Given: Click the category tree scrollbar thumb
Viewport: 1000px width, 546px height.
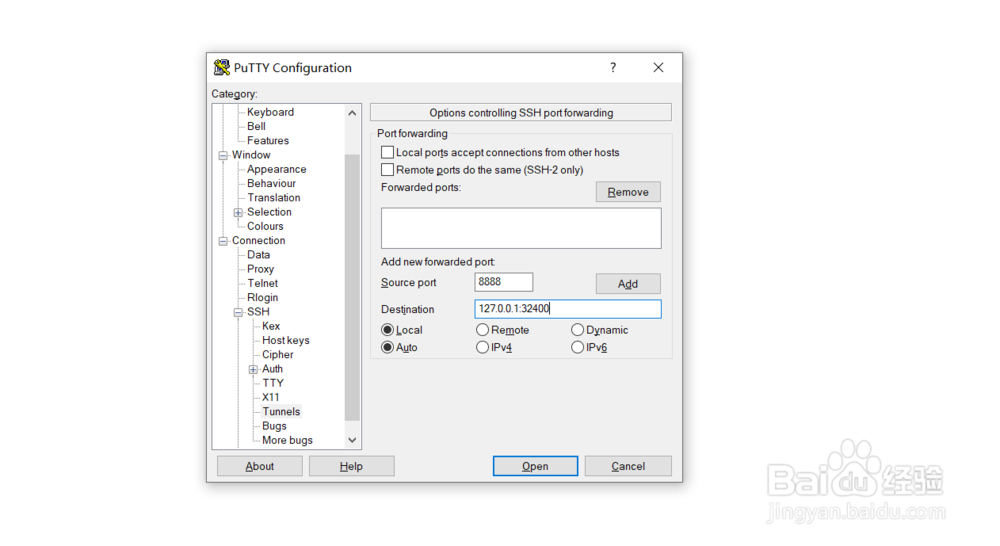Looking at the screenshot, I should 352,288.
